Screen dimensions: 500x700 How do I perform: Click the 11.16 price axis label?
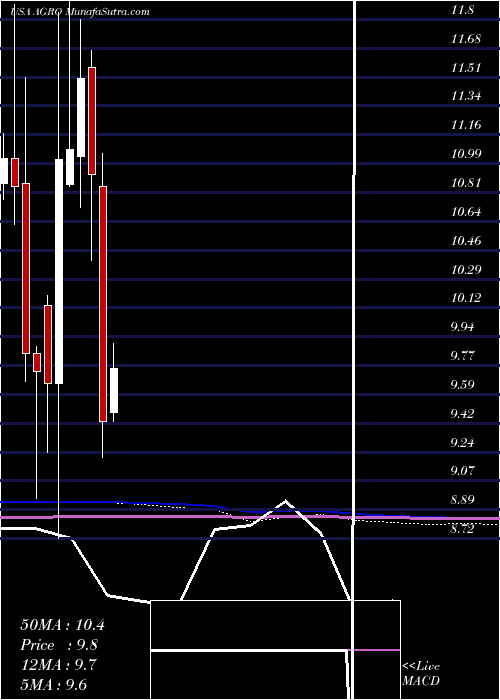466,125
